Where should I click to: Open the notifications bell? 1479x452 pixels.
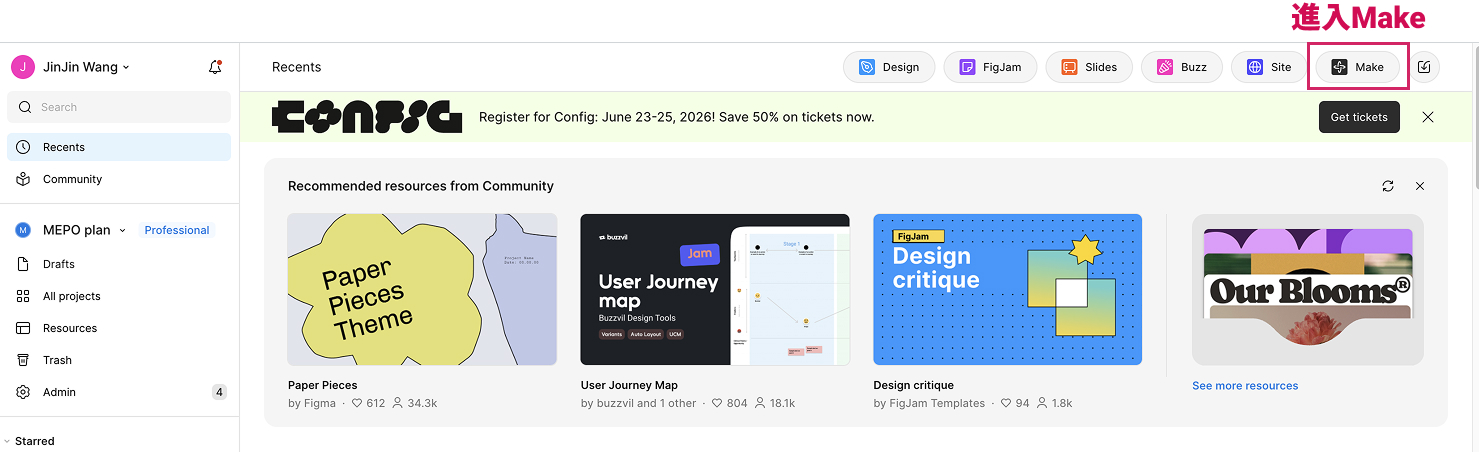(x=215, y=67)
